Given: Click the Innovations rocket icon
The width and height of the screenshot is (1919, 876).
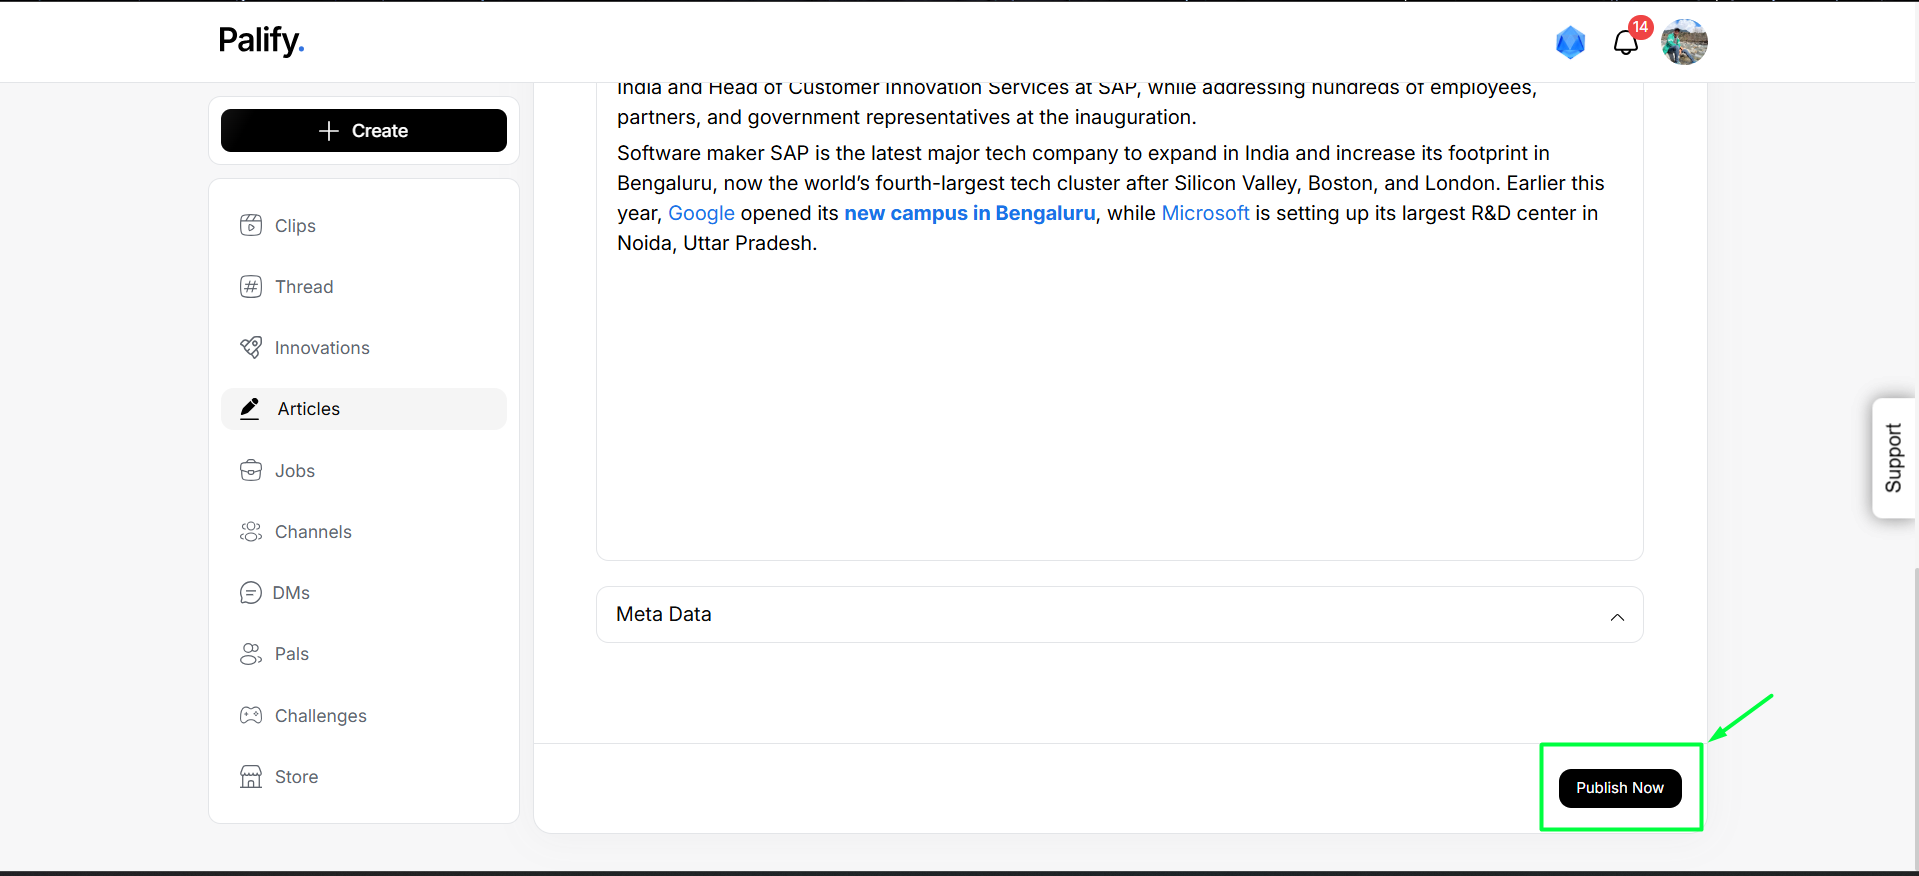Looking at the screenshot, I should click(x=251, y=347).
